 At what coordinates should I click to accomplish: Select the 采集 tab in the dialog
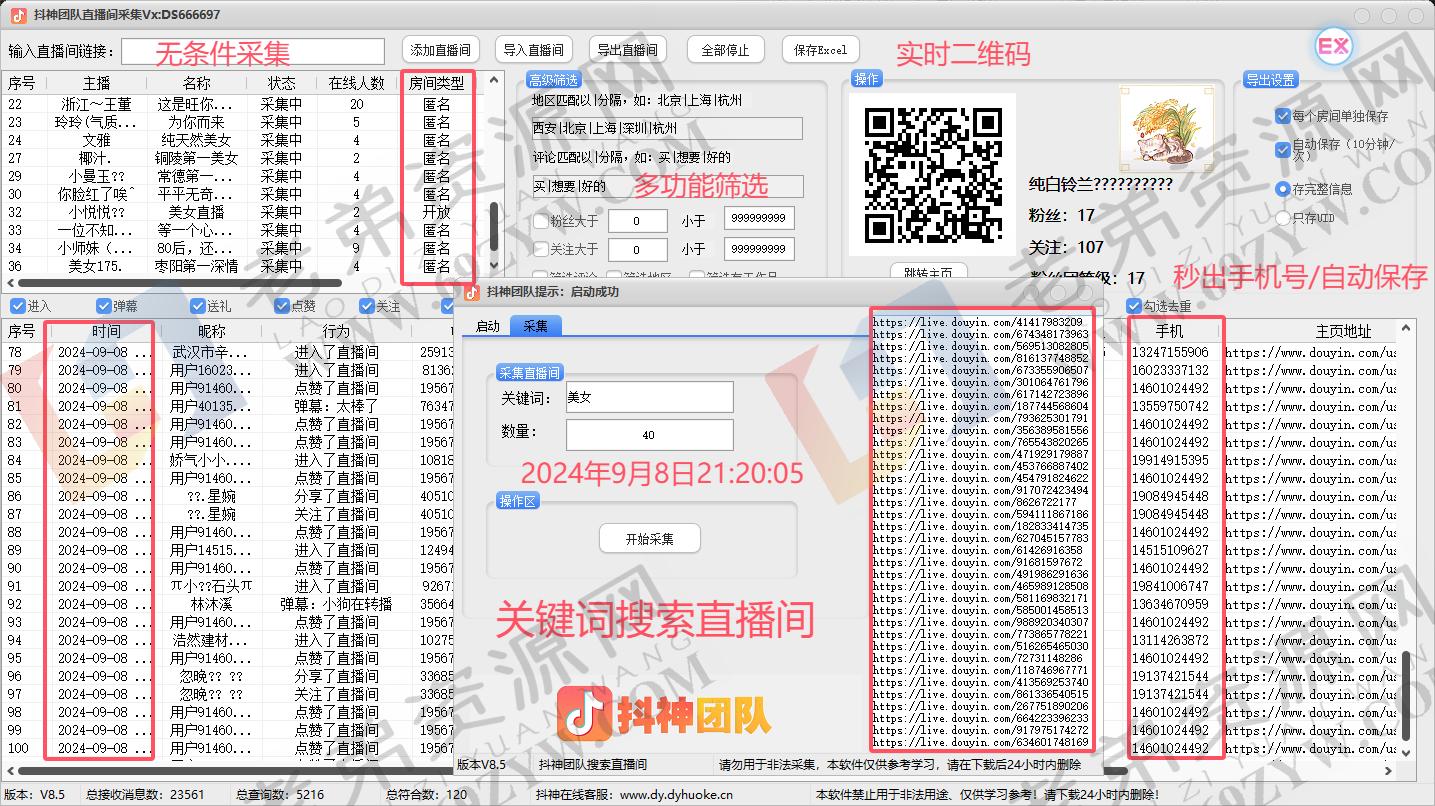(x=535, y=326)
